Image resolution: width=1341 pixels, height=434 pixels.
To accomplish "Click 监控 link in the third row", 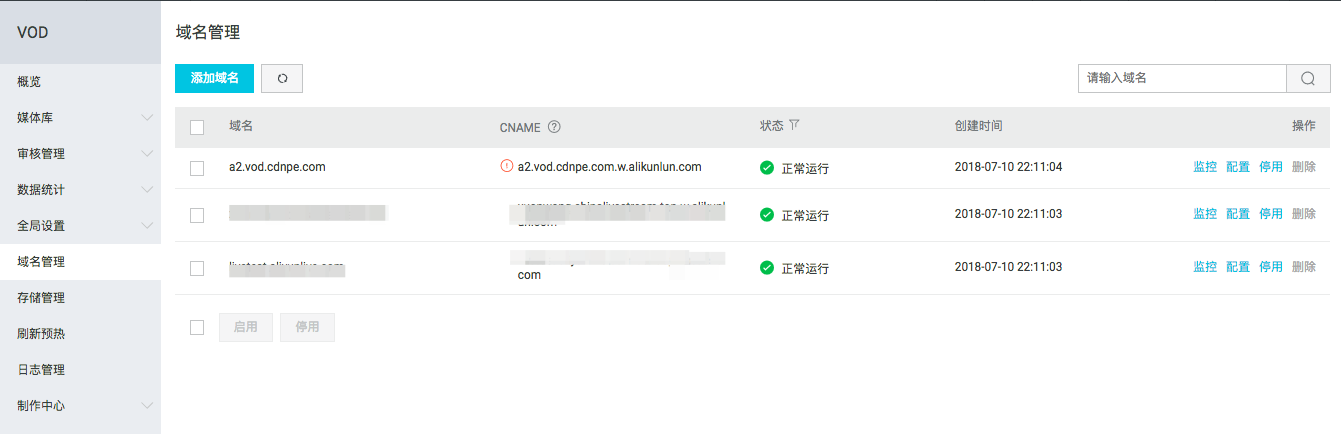I will pos(1205,267).
